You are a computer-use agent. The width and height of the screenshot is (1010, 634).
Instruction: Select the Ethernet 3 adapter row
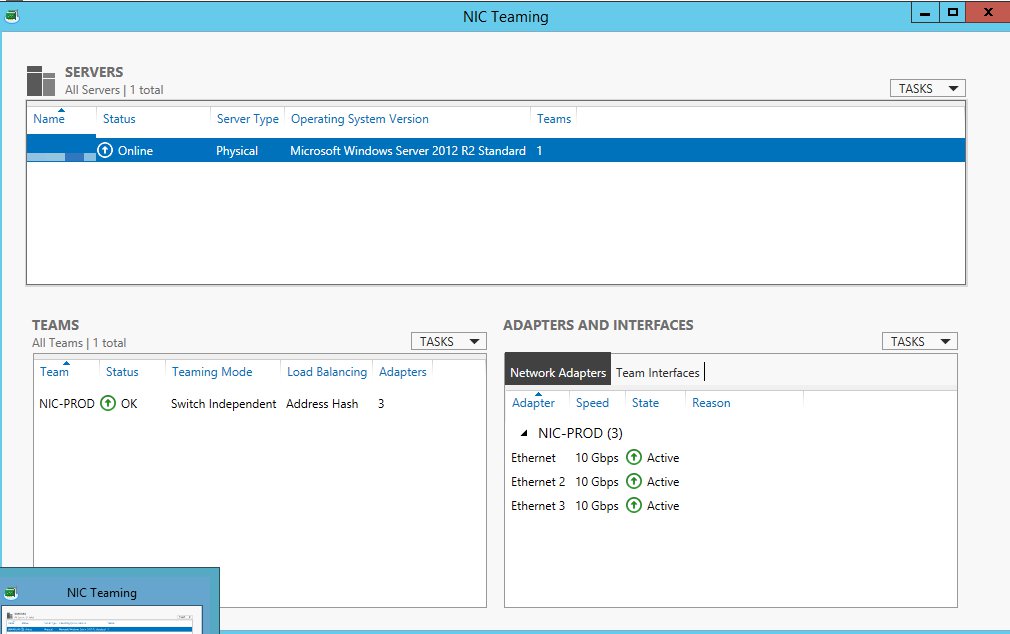(x=730, y=505)
